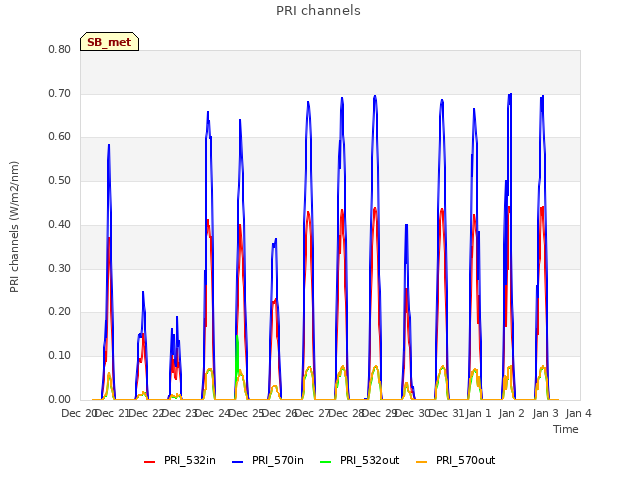Click the 0.10 y-axis tick label
The image size is (640, 480).
(60, 356)
